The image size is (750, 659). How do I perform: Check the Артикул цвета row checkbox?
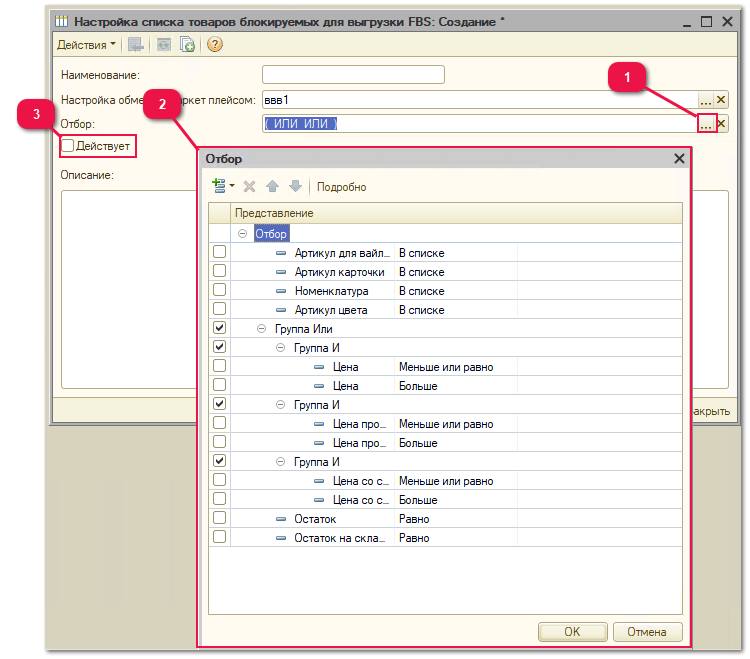[x=219, y=308]
